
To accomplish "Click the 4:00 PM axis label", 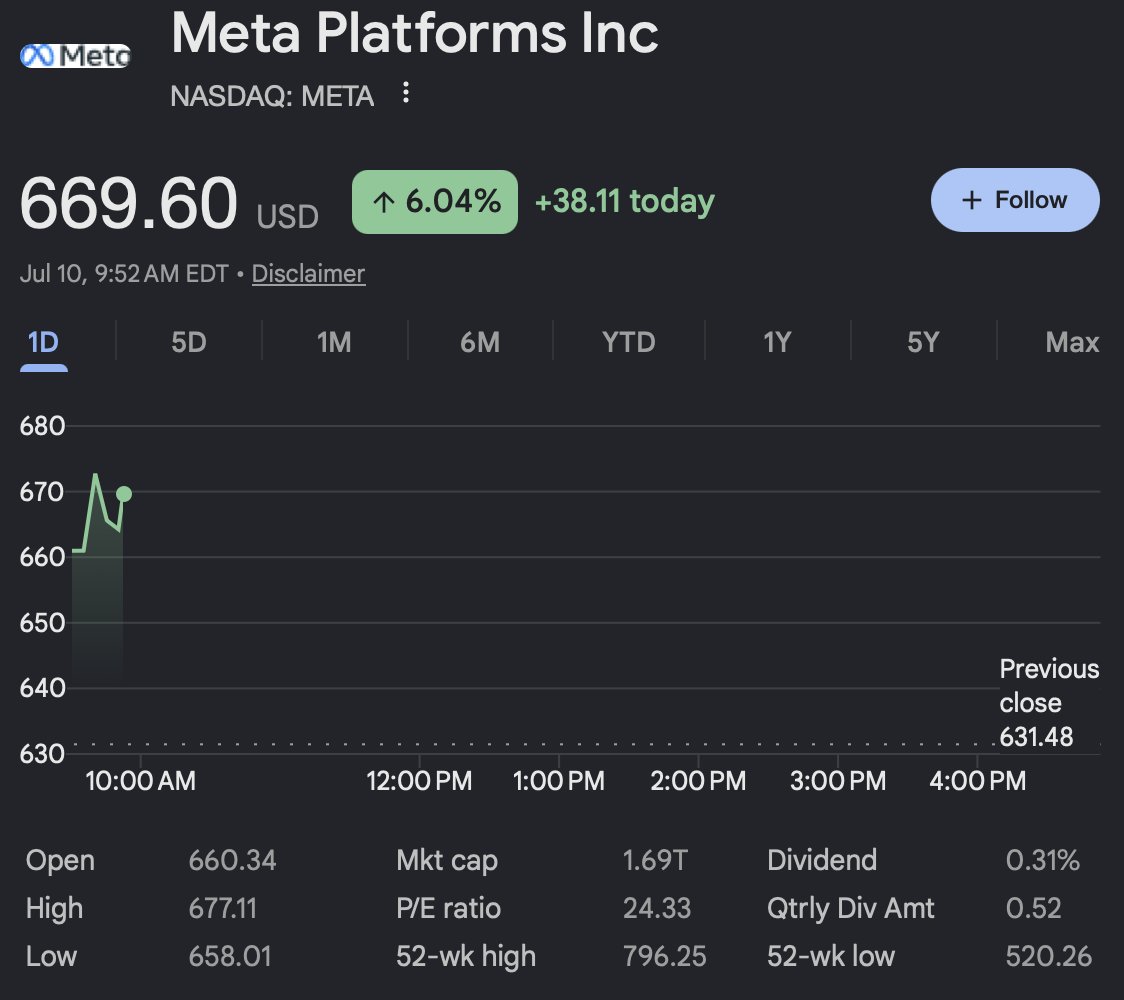I will (x=978, y=781).
